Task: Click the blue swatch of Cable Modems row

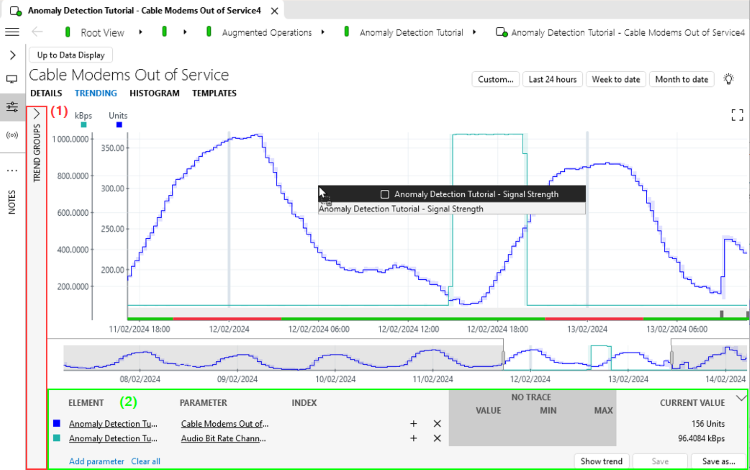Action: pos(56,423)
